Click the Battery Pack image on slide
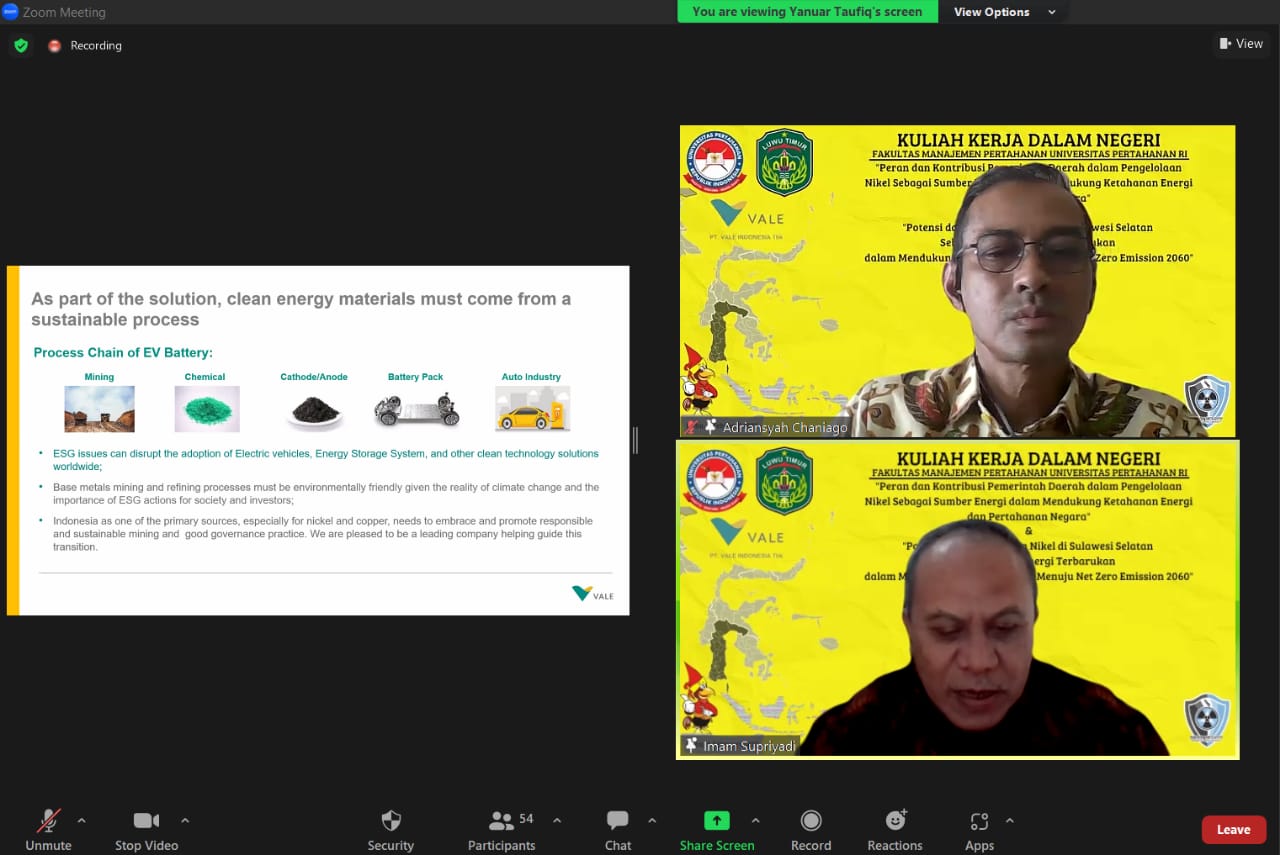The width and height of the screenshot is (1280, 855). coord(416,409)
